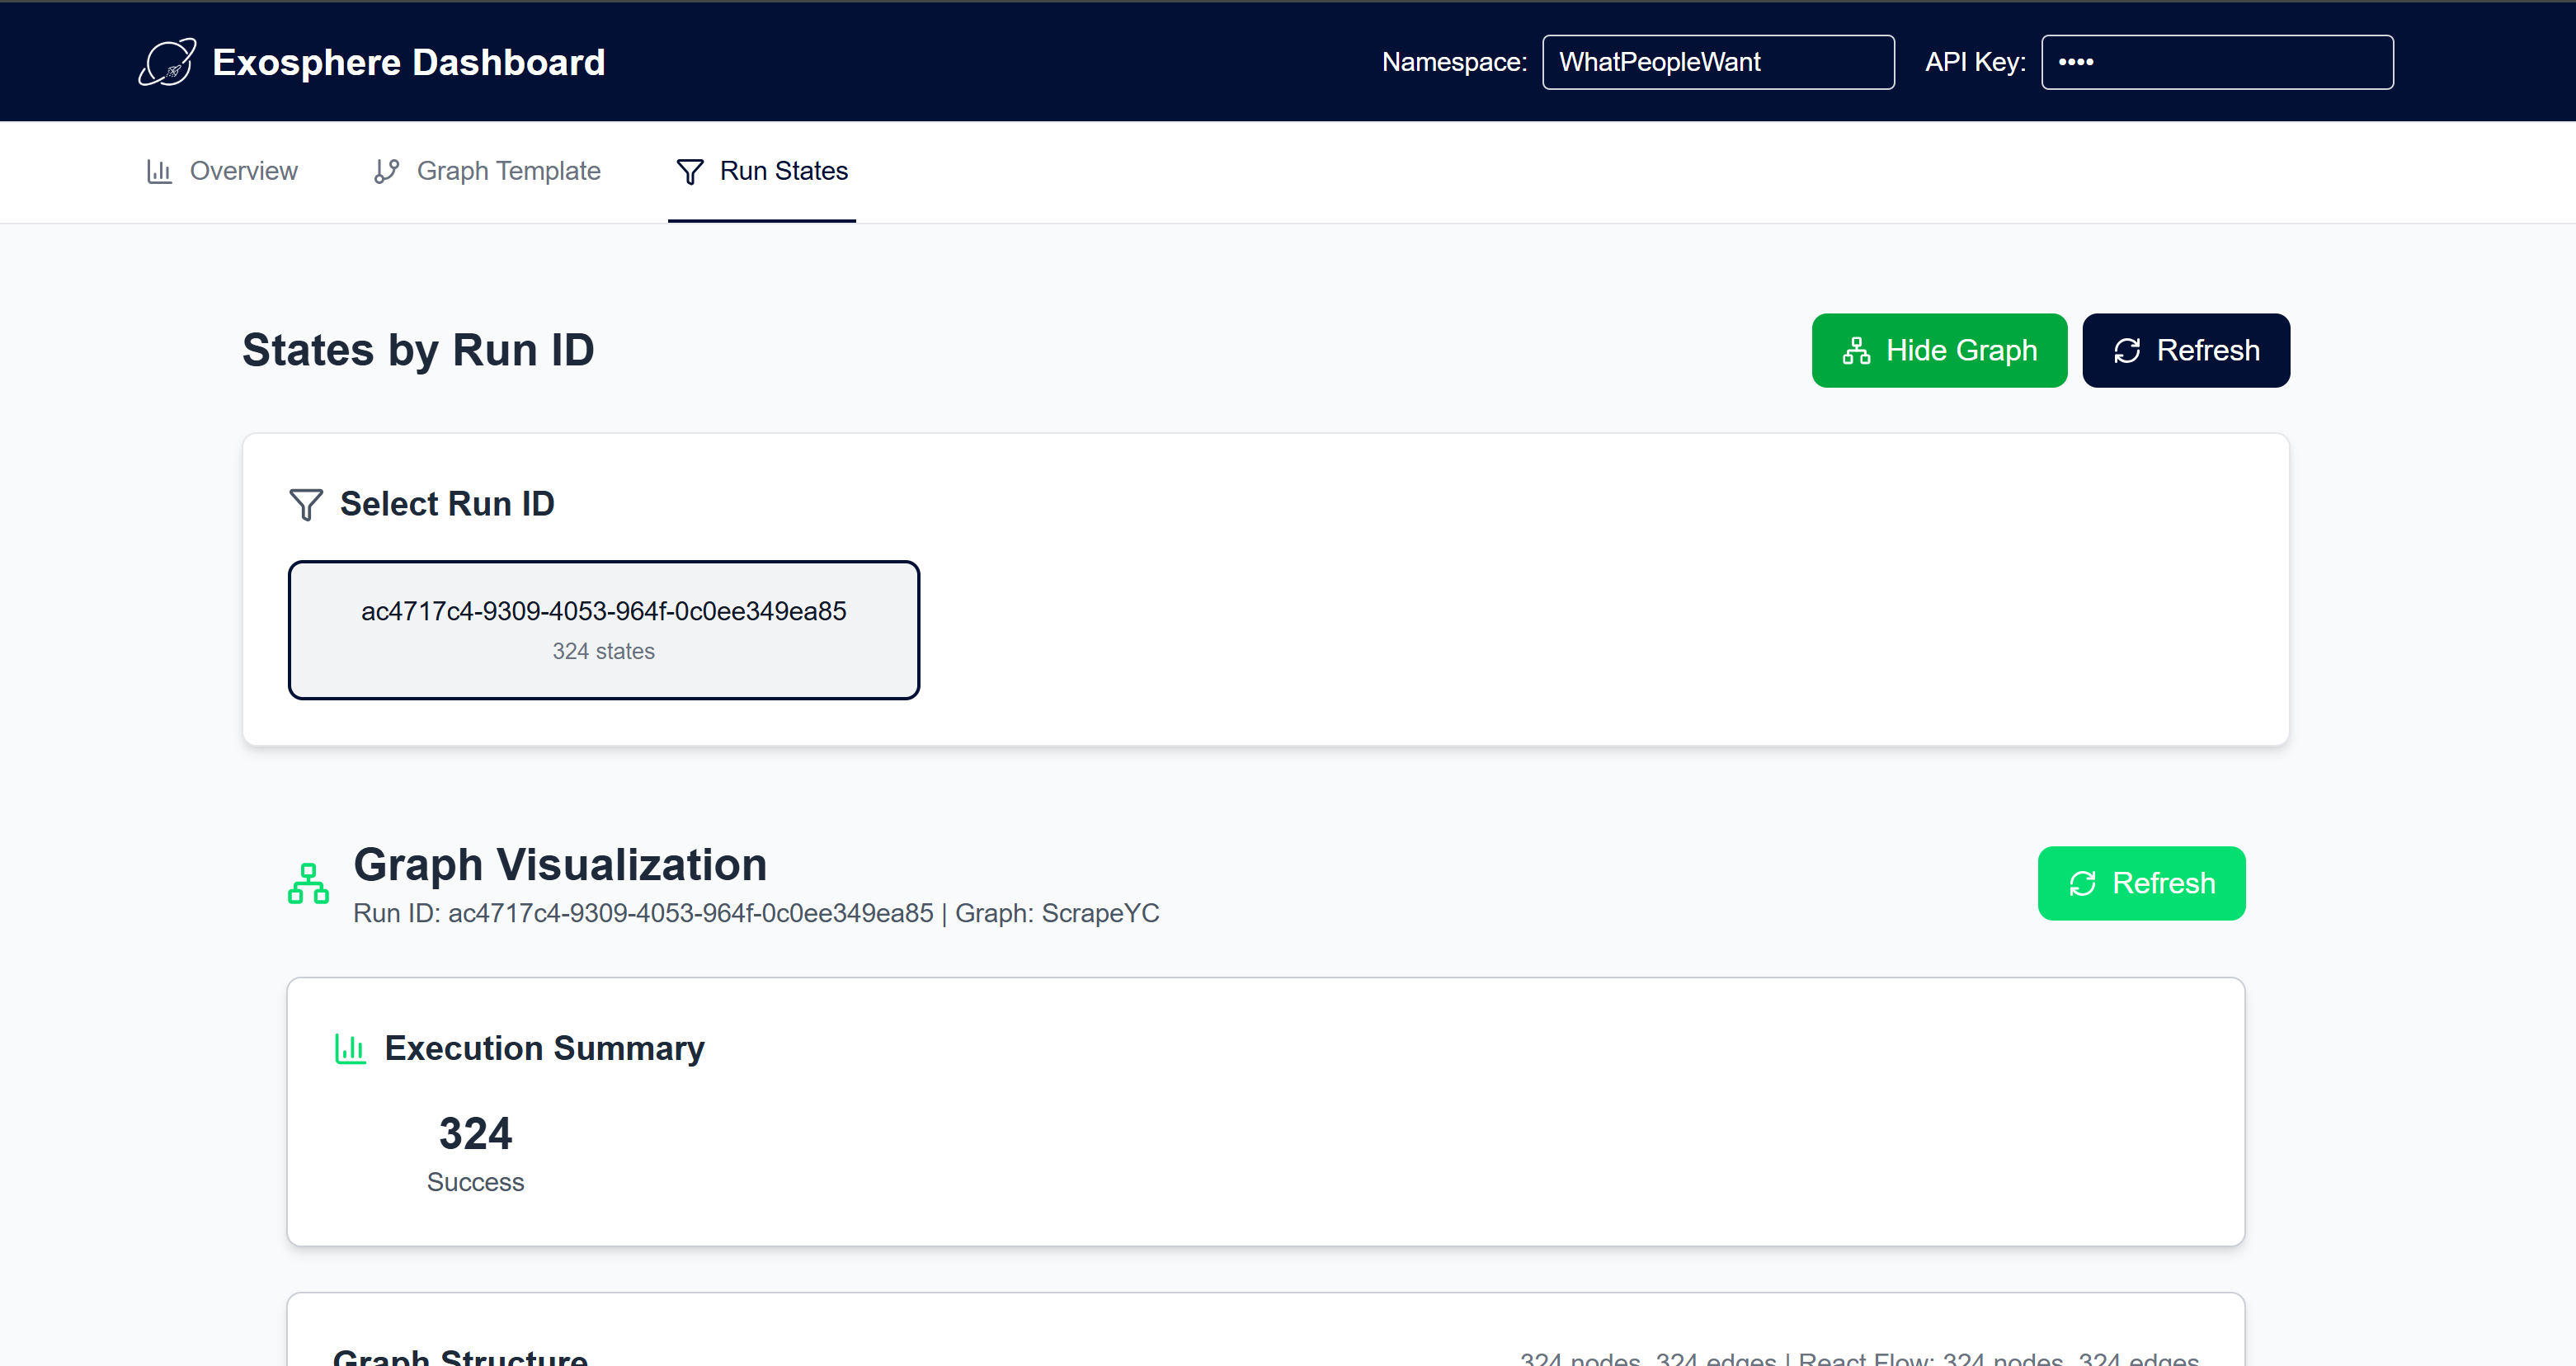Click the circular arrows icon on dark Refresh
Screen dimensions: 2576x1366
(2127, 351)
